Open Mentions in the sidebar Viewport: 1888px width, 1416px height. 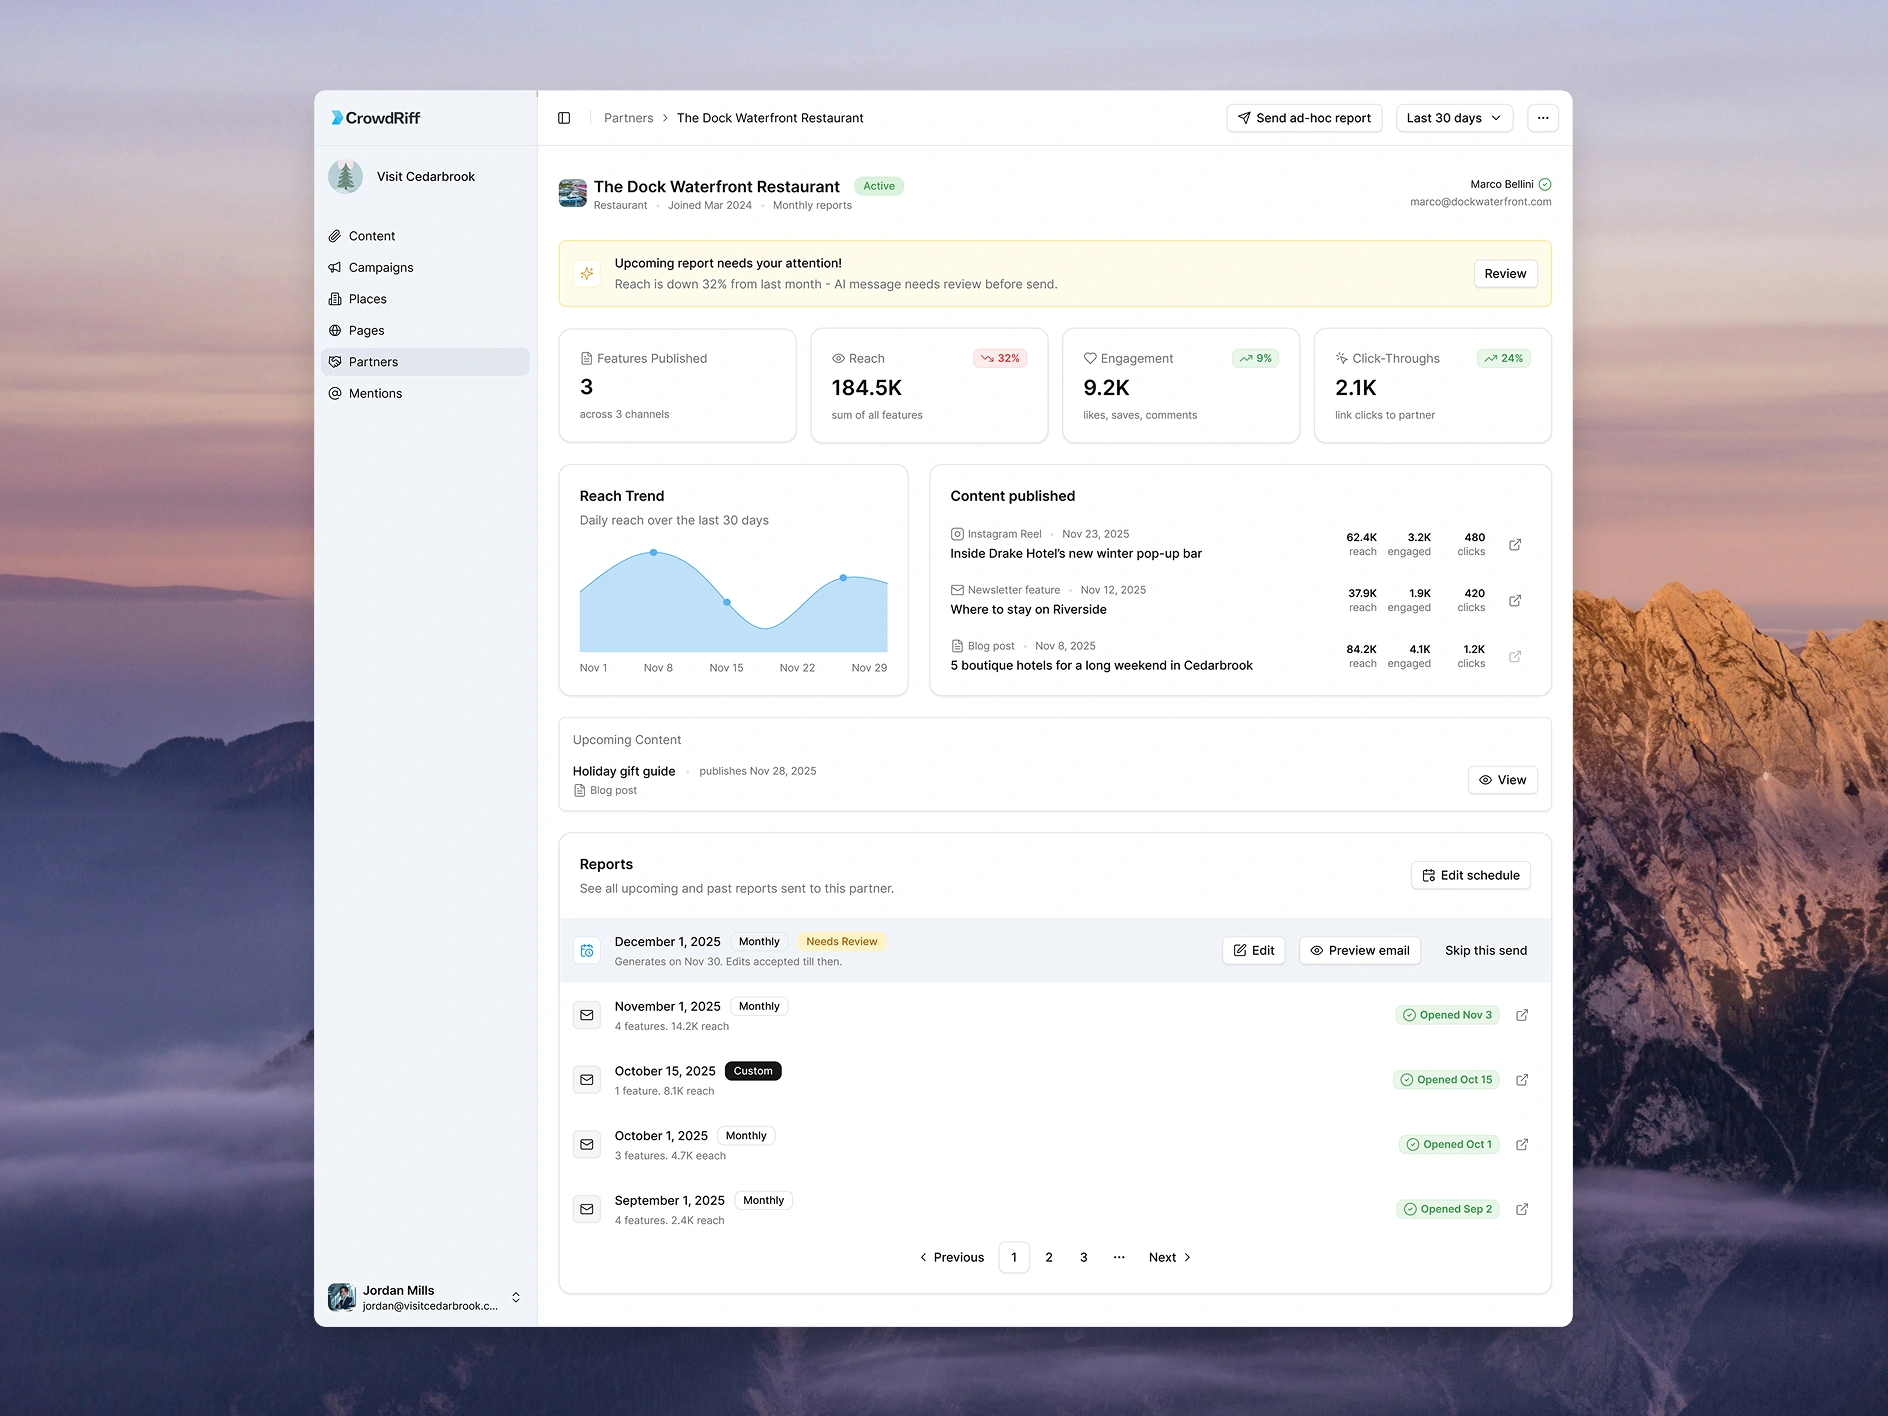(x=425, y=394)
